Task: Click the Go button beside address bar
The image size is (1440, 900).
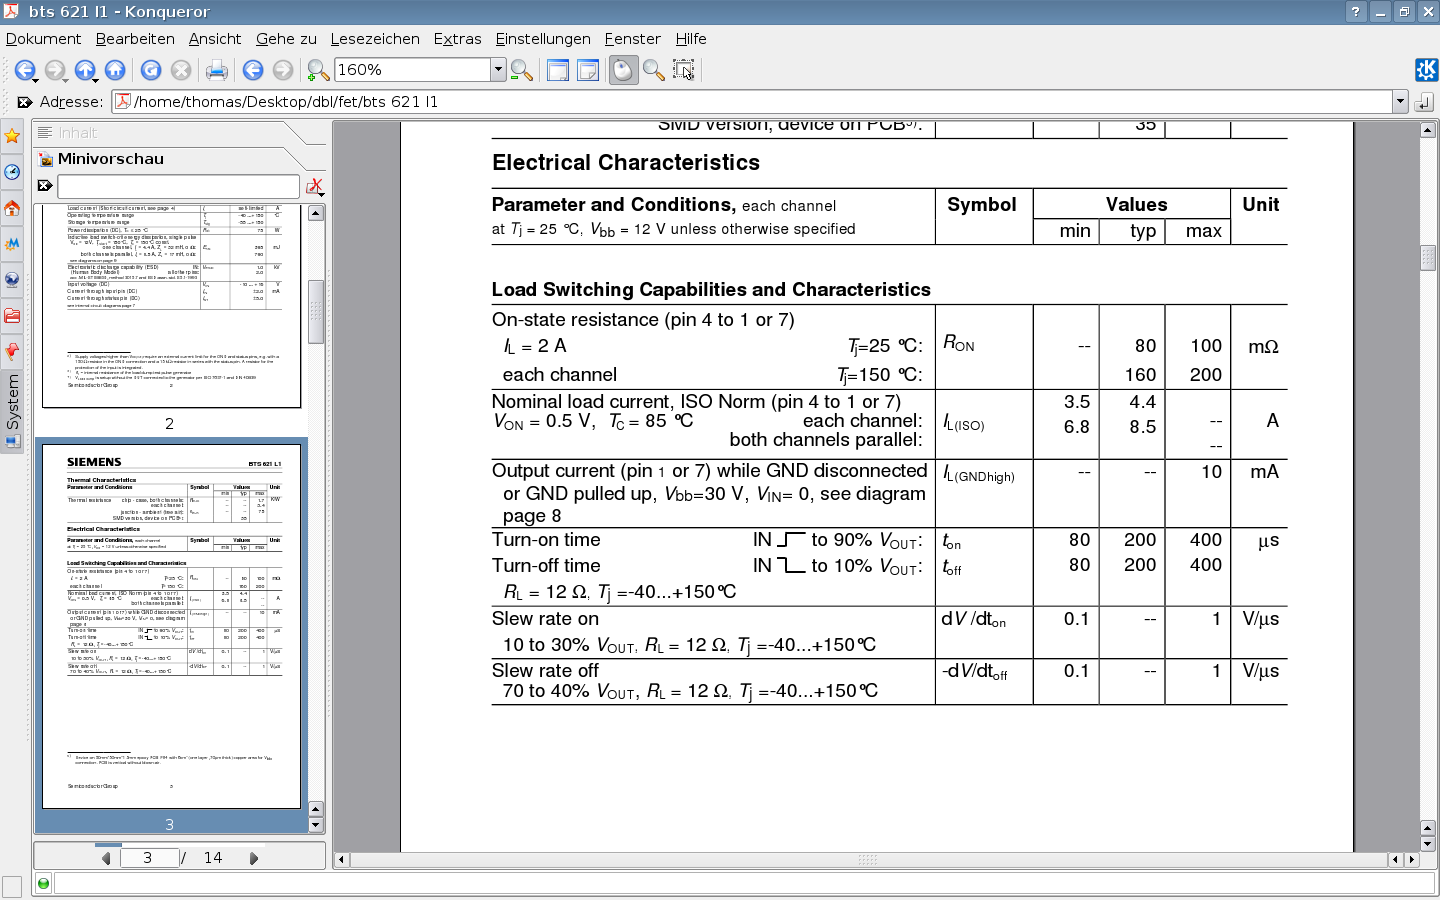Action: tap(1424, 101)
